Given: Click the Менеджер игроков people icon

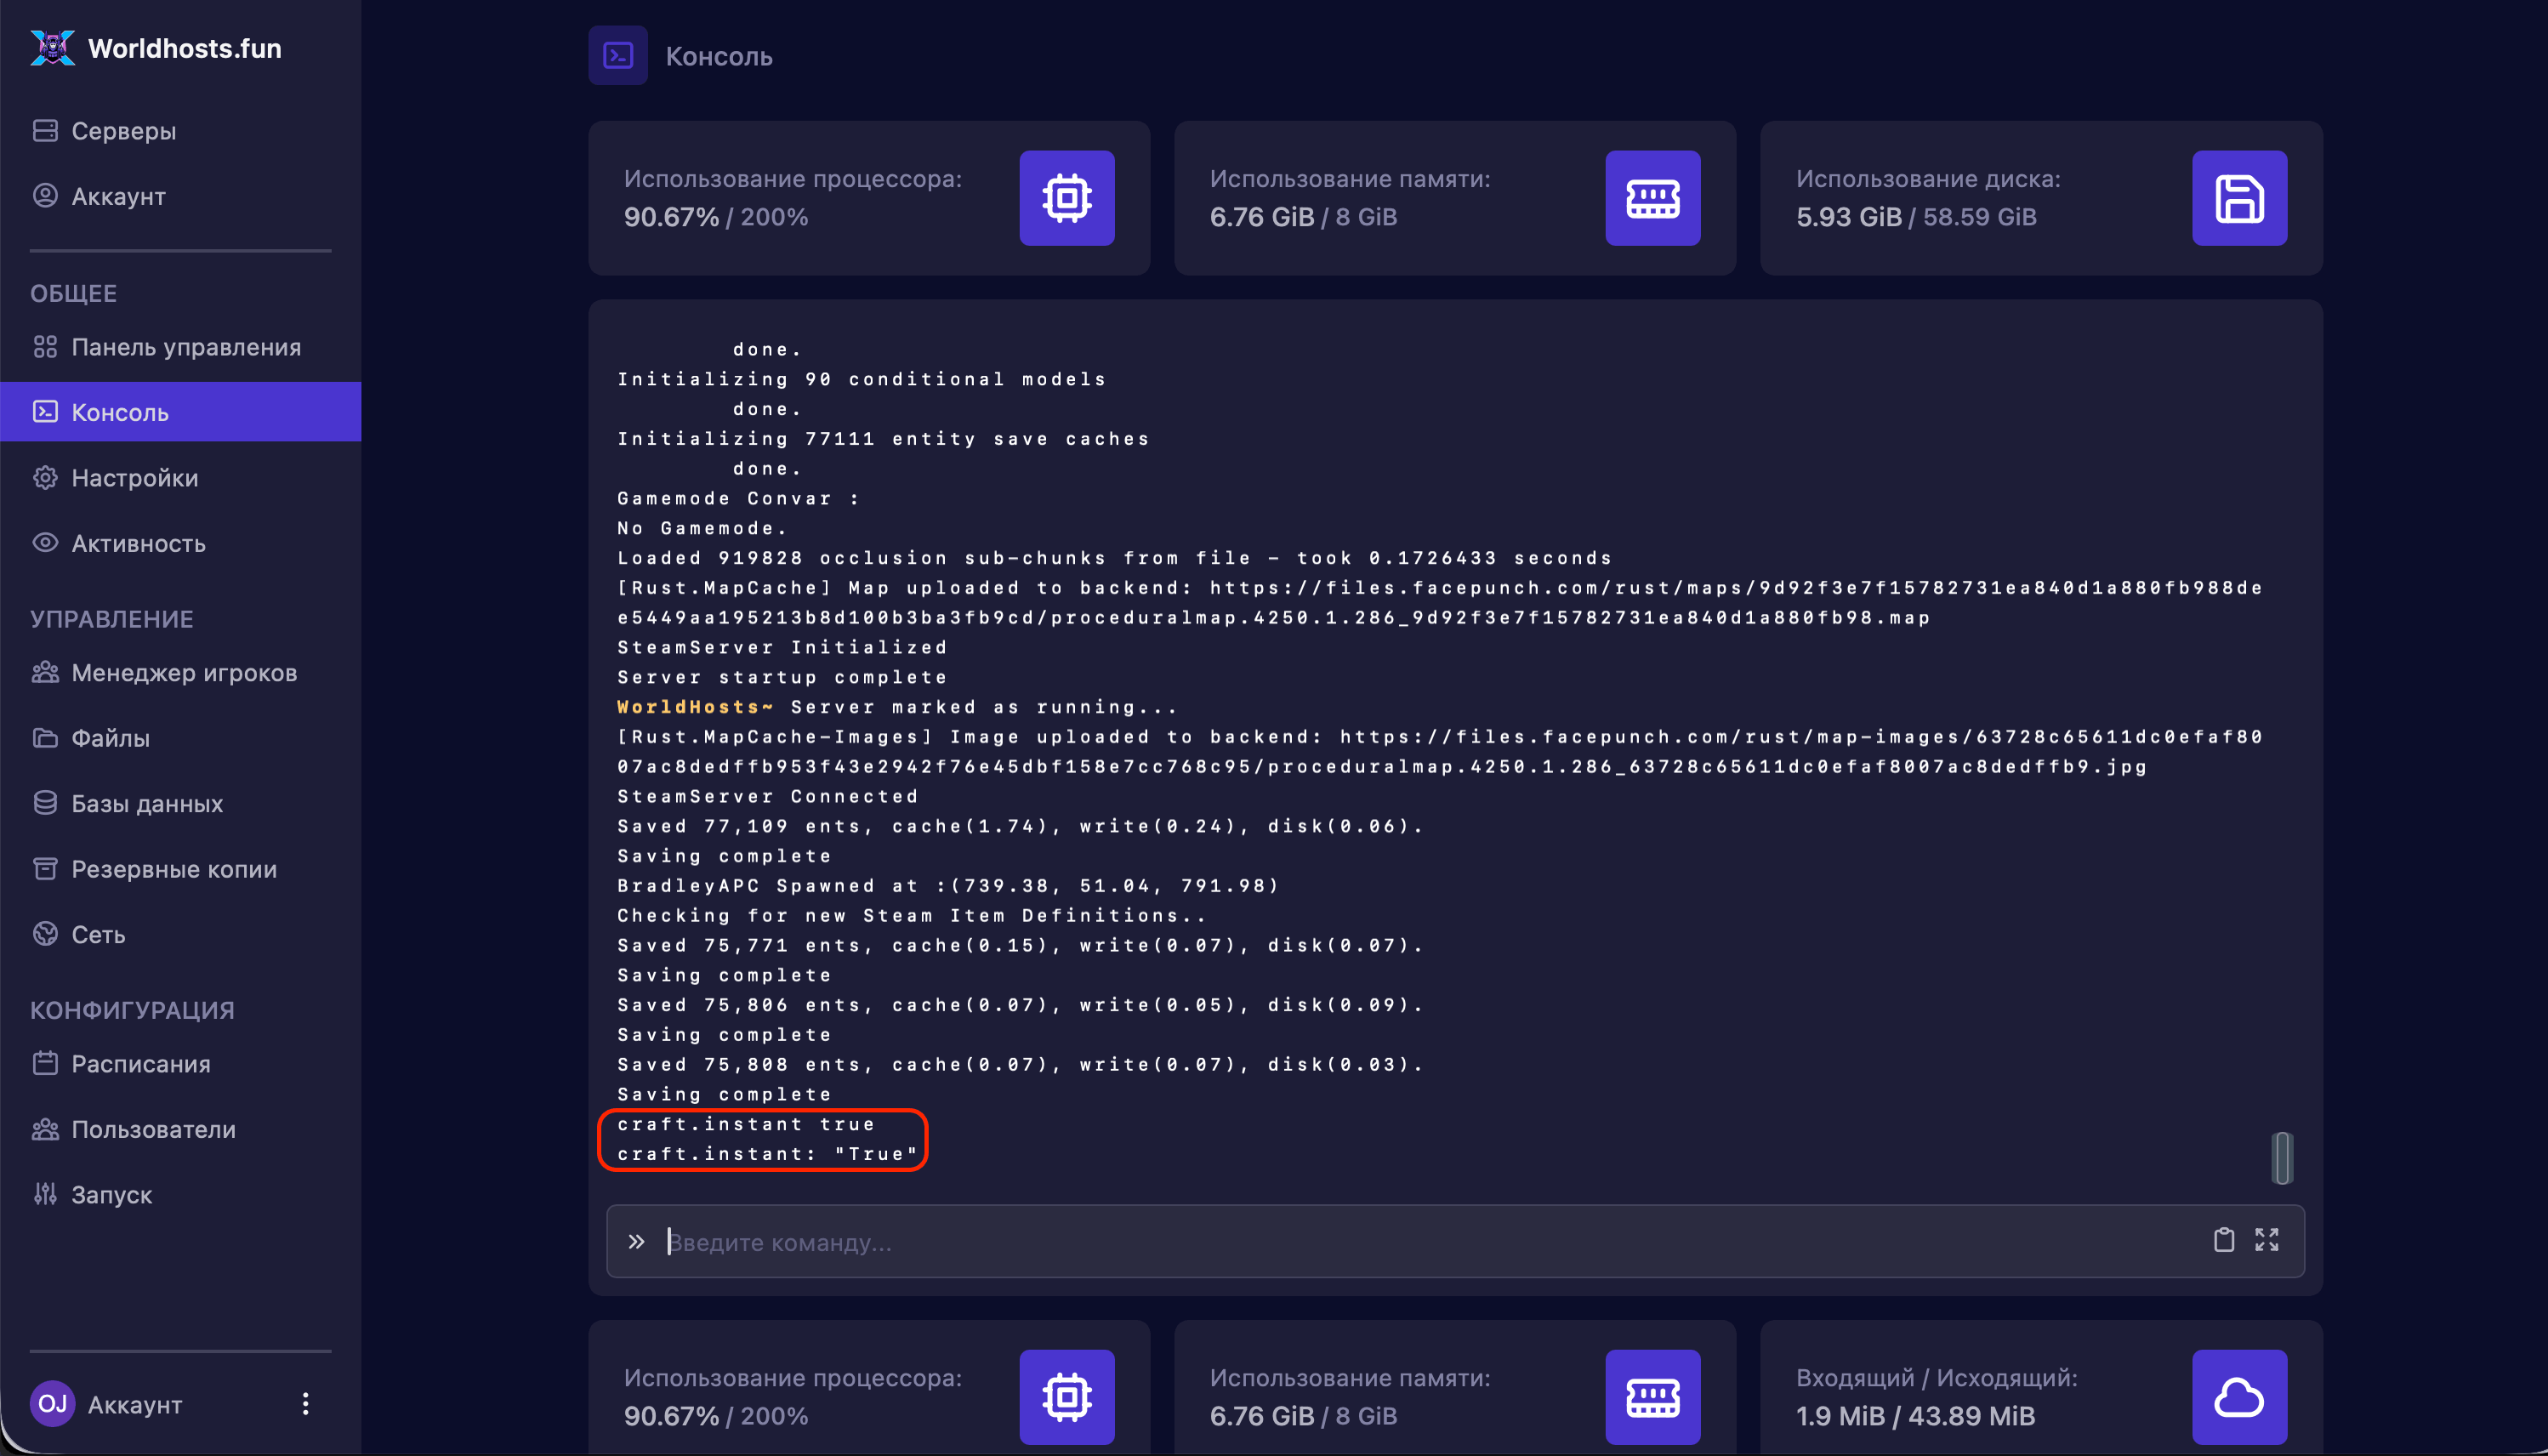Looking at the screenshot, I should (45, 673).
